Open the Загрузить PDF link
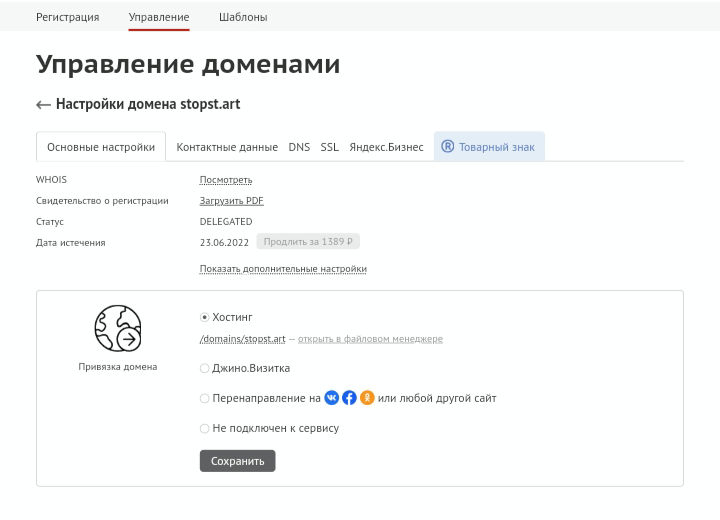720x520 pixels. pyautogui.click(x=231, y=201)
